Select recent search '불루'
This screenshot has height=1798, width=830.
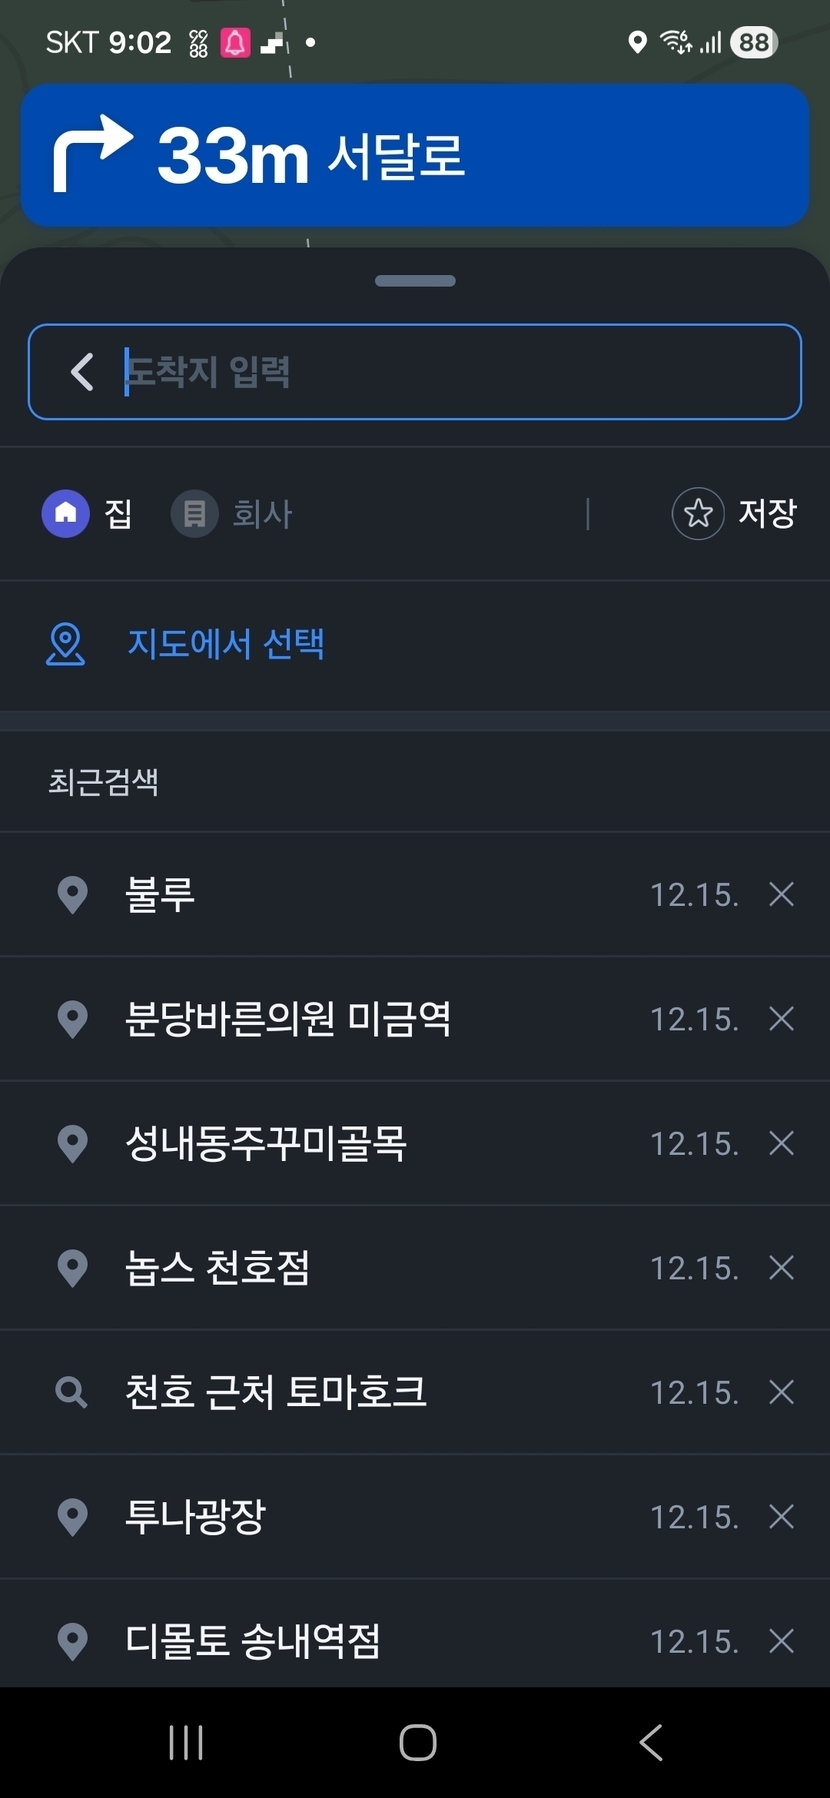(160, 894)
